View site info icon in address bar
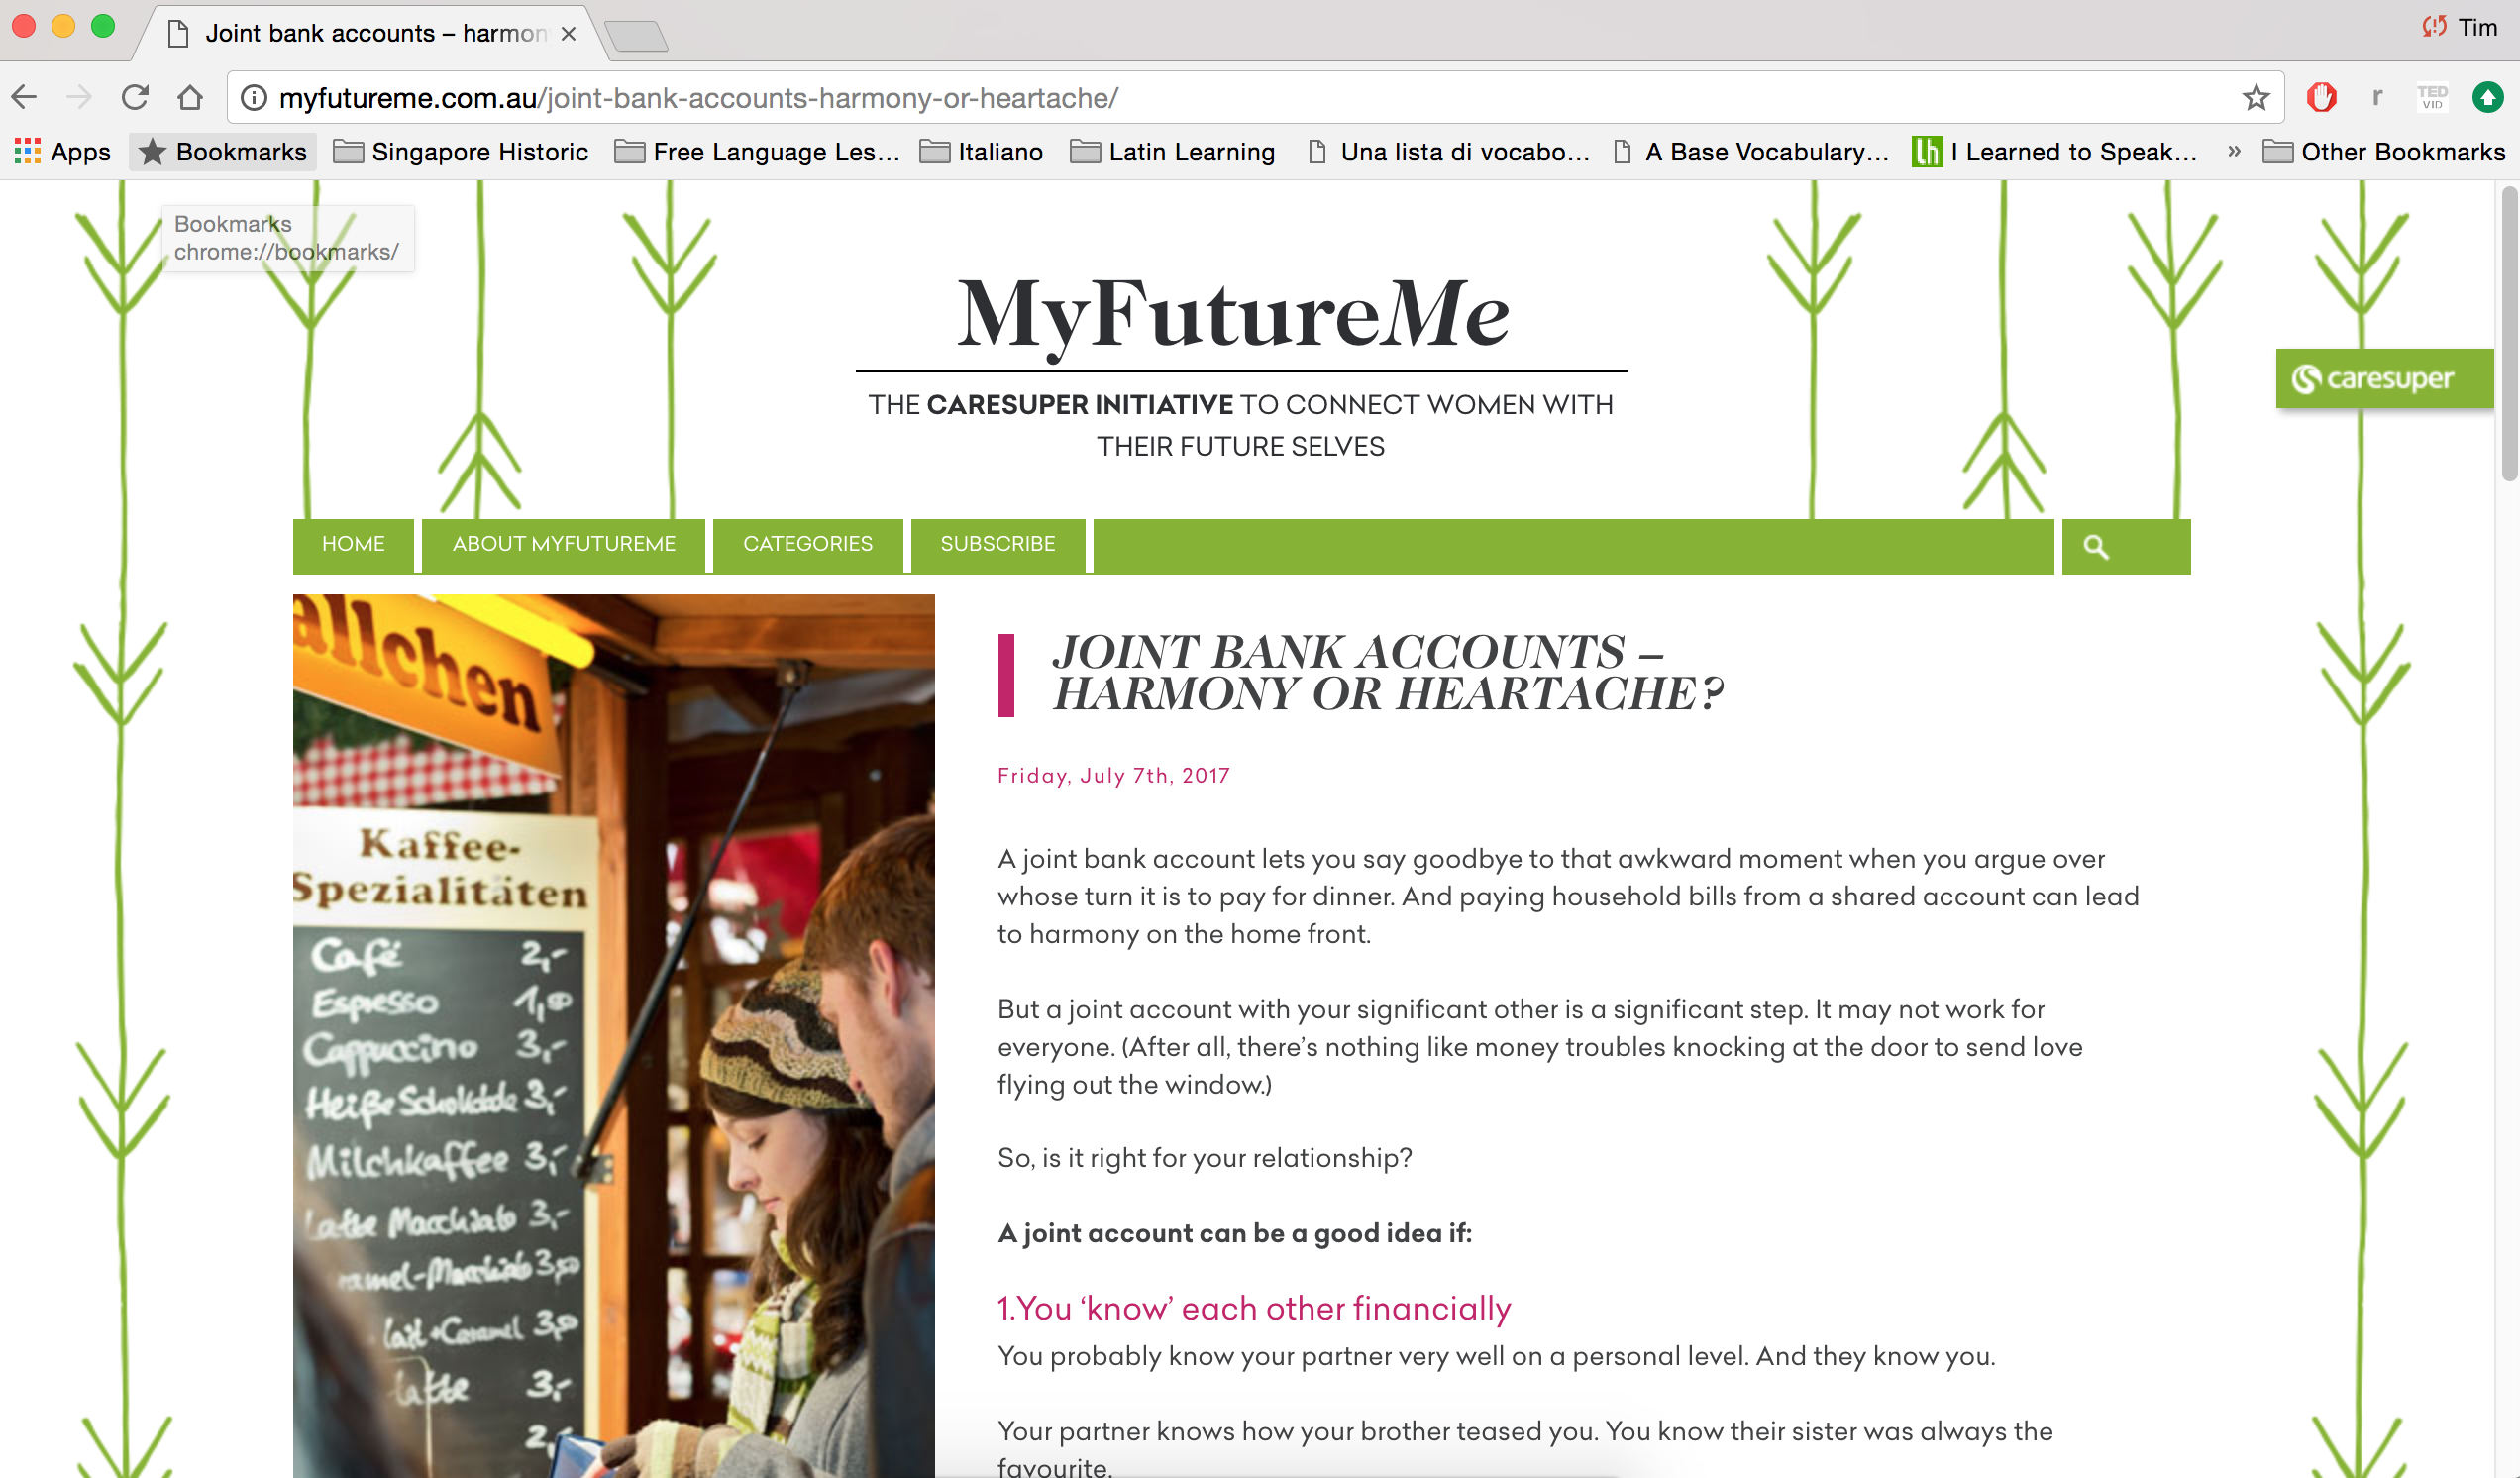The image size is (2520, 1478). [254, 97]
